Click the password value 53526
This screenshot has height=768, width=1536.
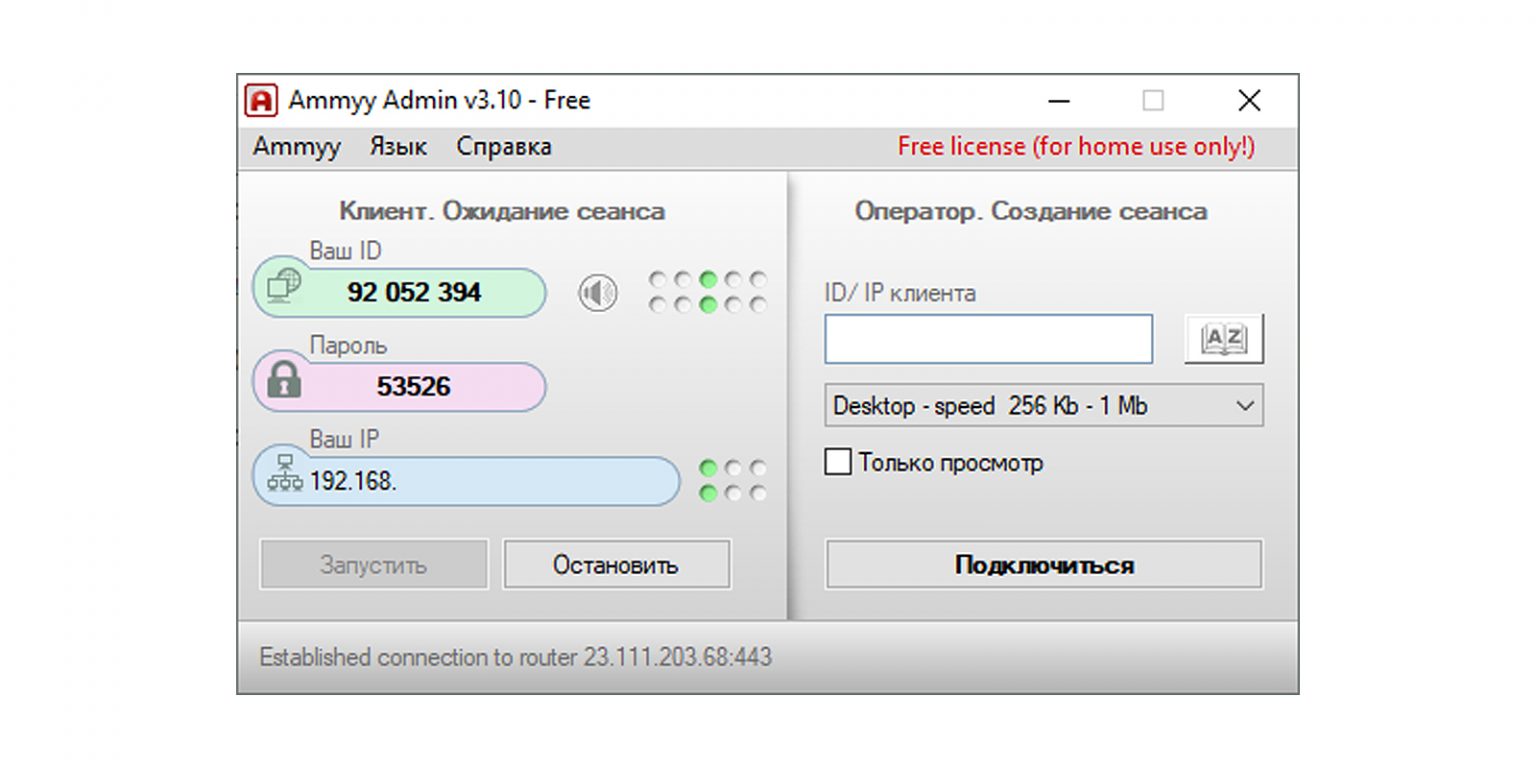[413, 387]
